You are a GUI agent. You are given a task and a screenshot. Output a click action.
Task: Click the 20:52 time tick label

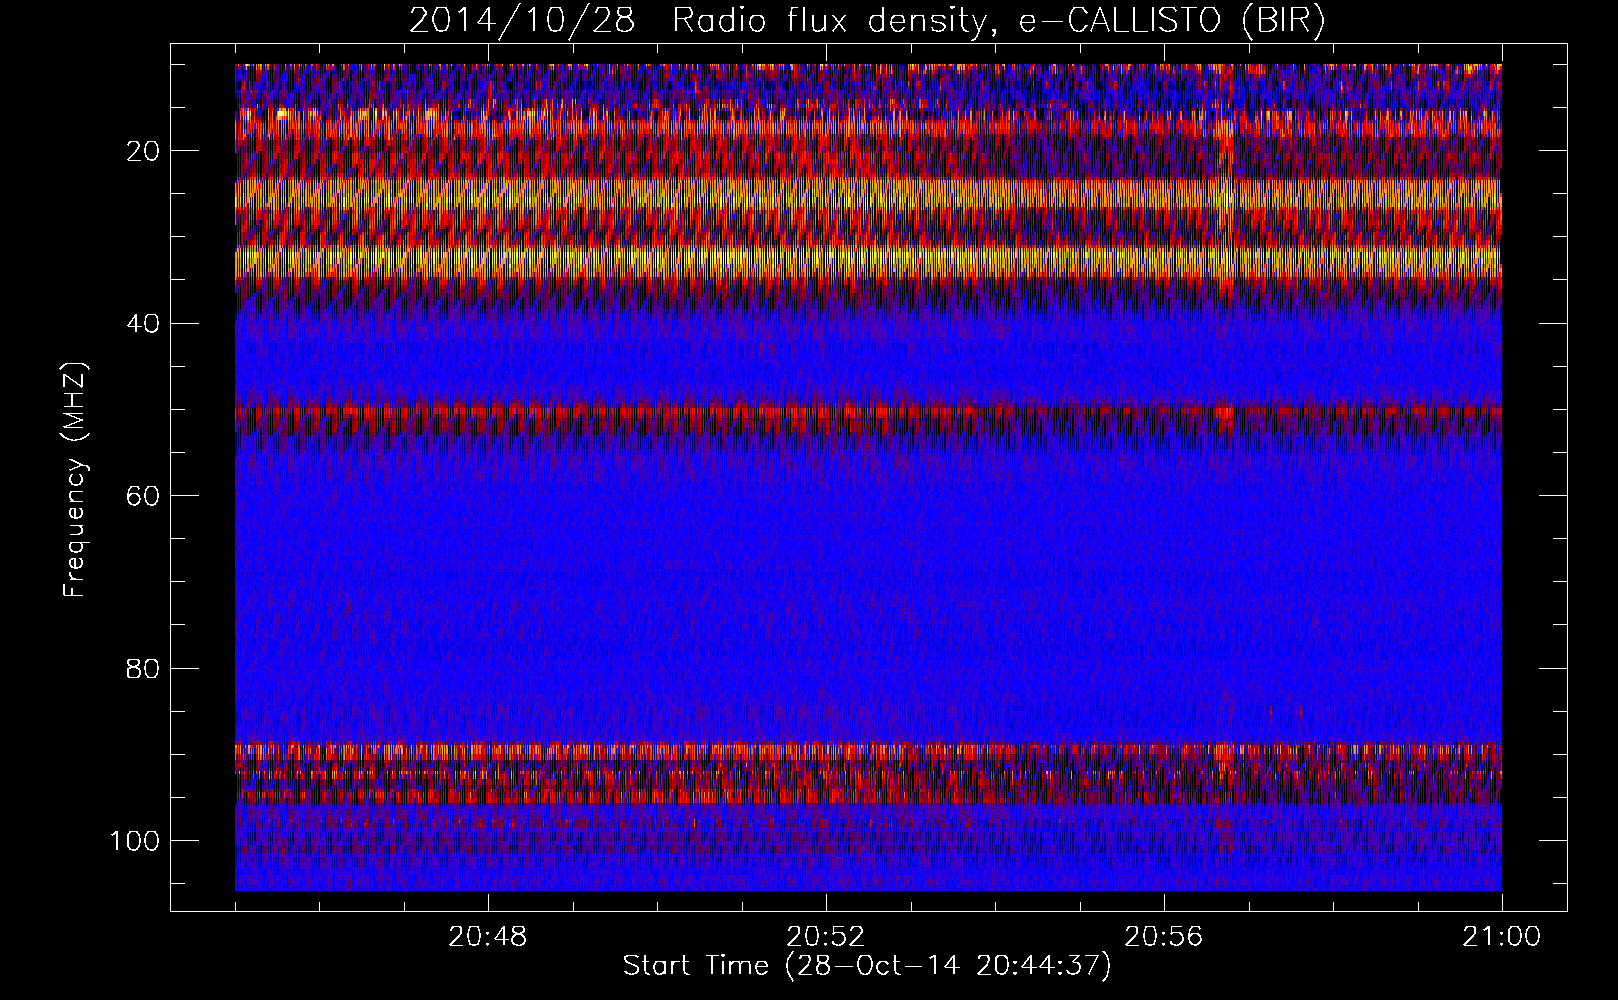tap(825, 937)
